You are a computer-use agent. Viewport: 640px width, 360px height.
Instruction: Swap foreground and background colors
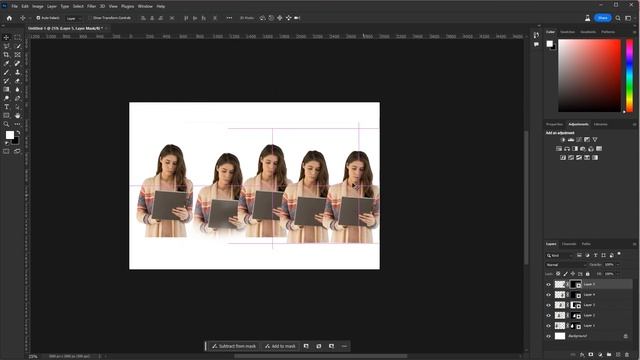coord(18,133)
